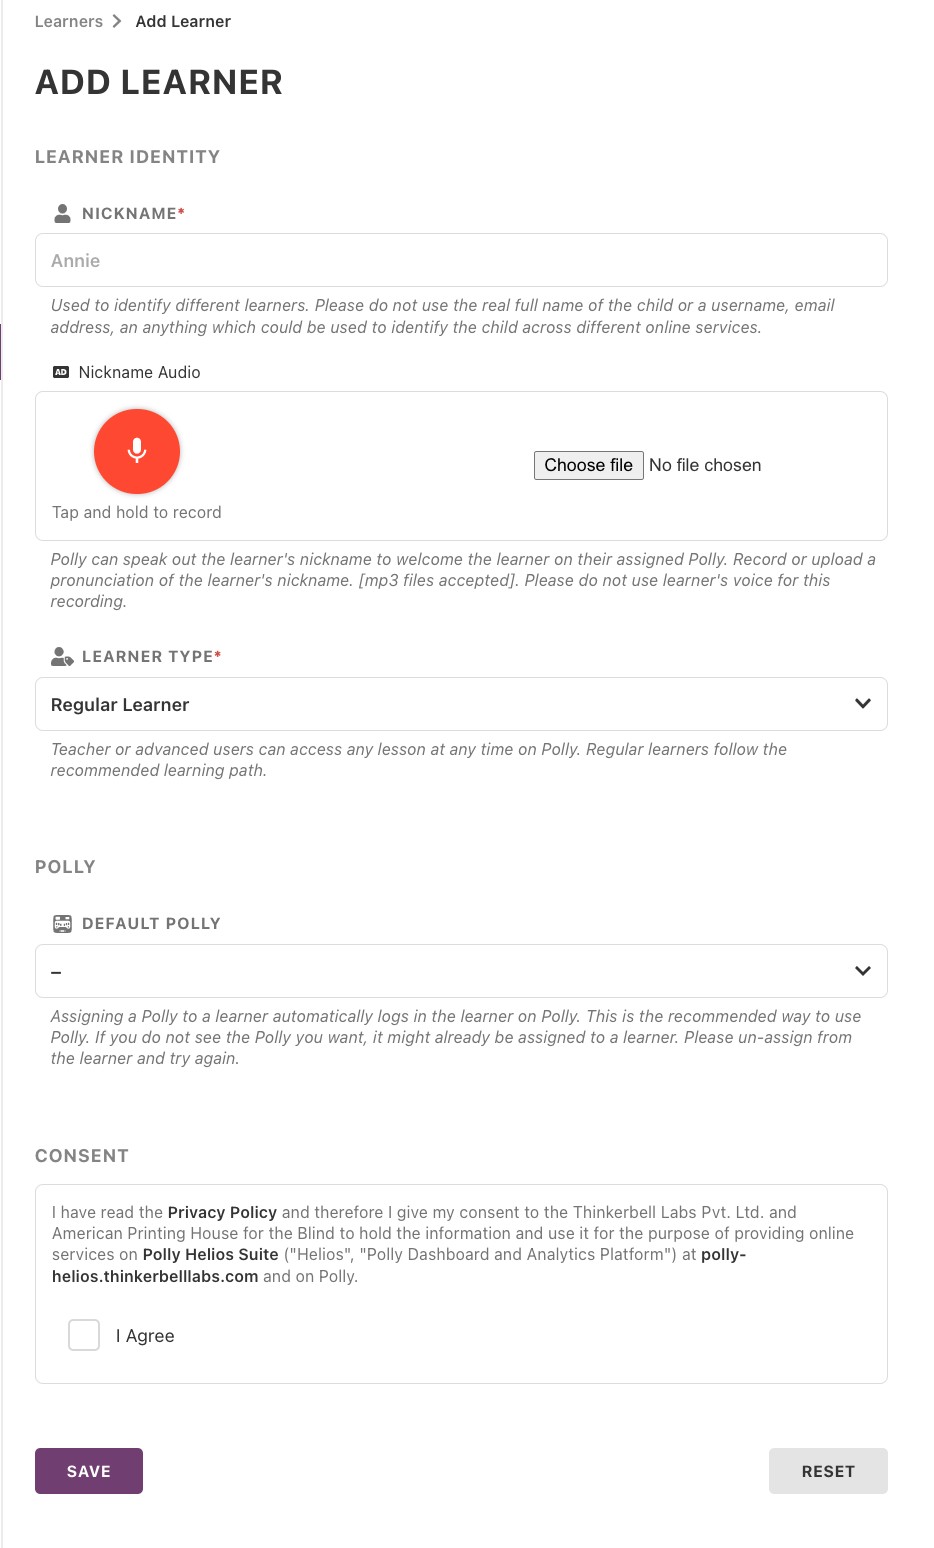Expand the Default Polly dropdown
Screen dimensions: 934x1548
click(x=460, y=971)
